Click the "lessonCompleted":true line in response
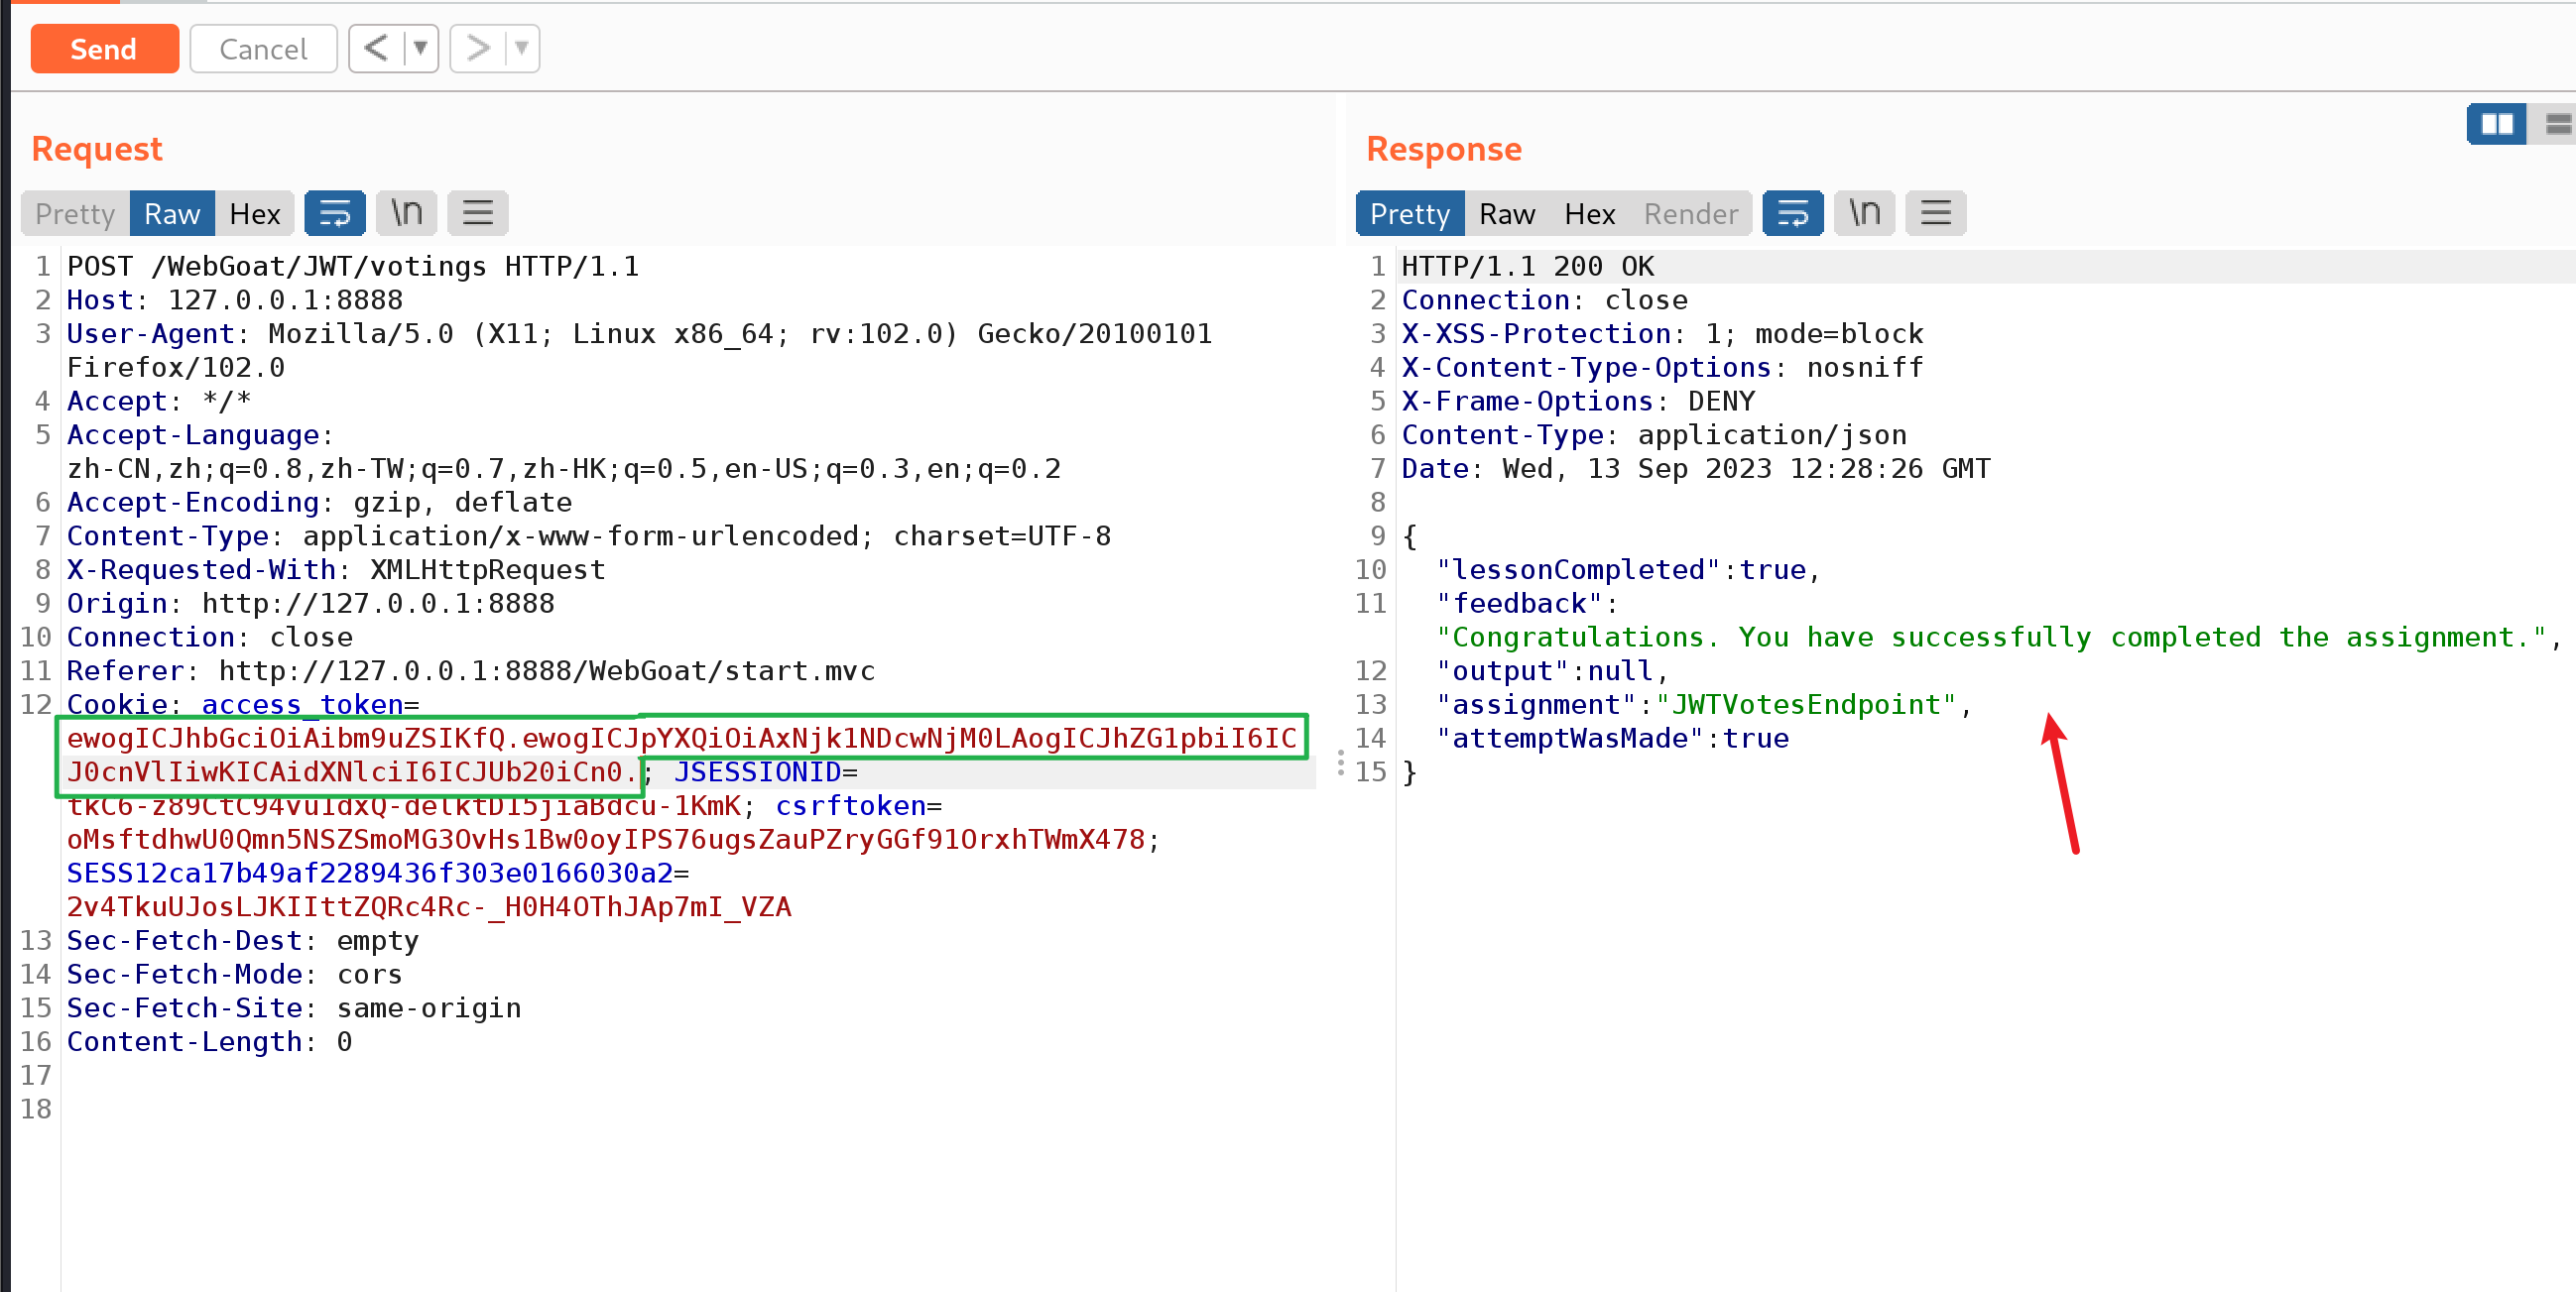Viewport: 2576px width, 1292px height. 1627,570
